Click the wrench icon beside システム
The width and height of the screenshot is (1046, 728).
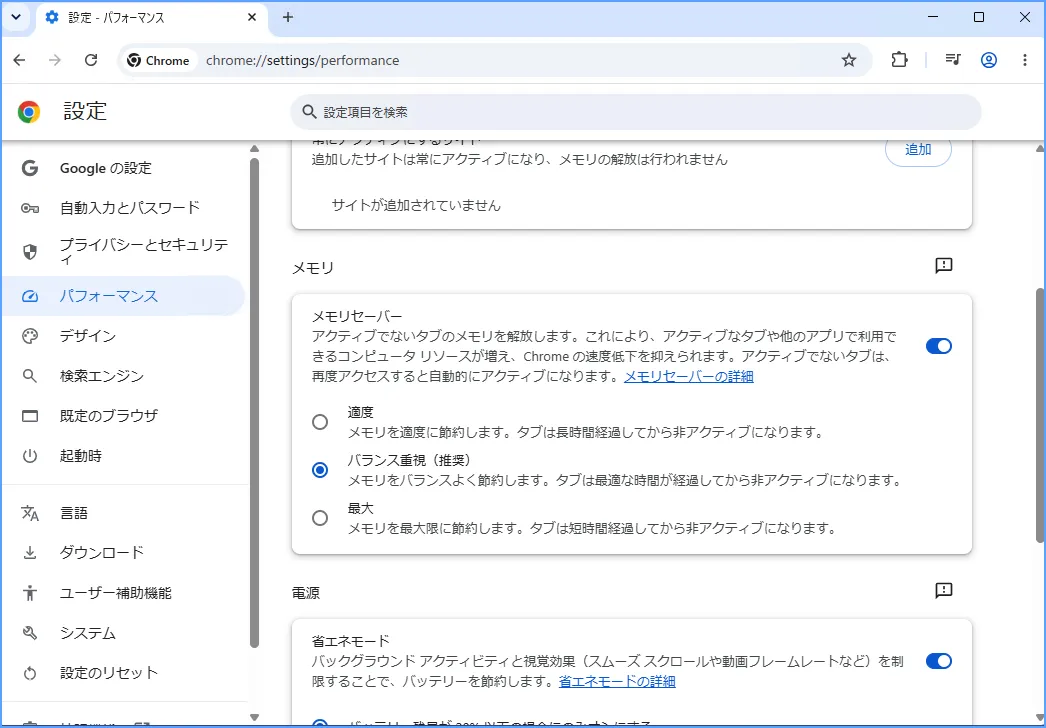click(x=30, y=633)
